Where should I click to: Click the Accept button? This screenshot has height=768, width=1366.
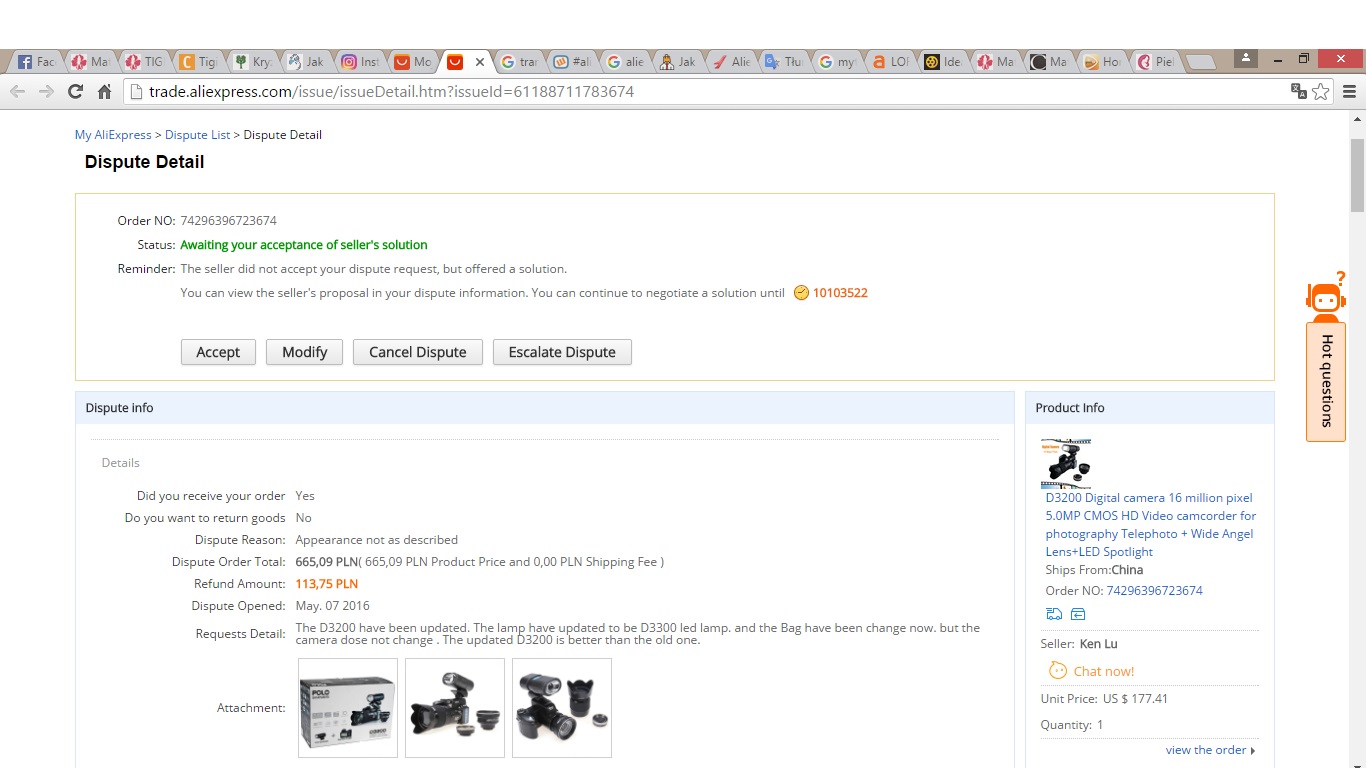(218, 352)
